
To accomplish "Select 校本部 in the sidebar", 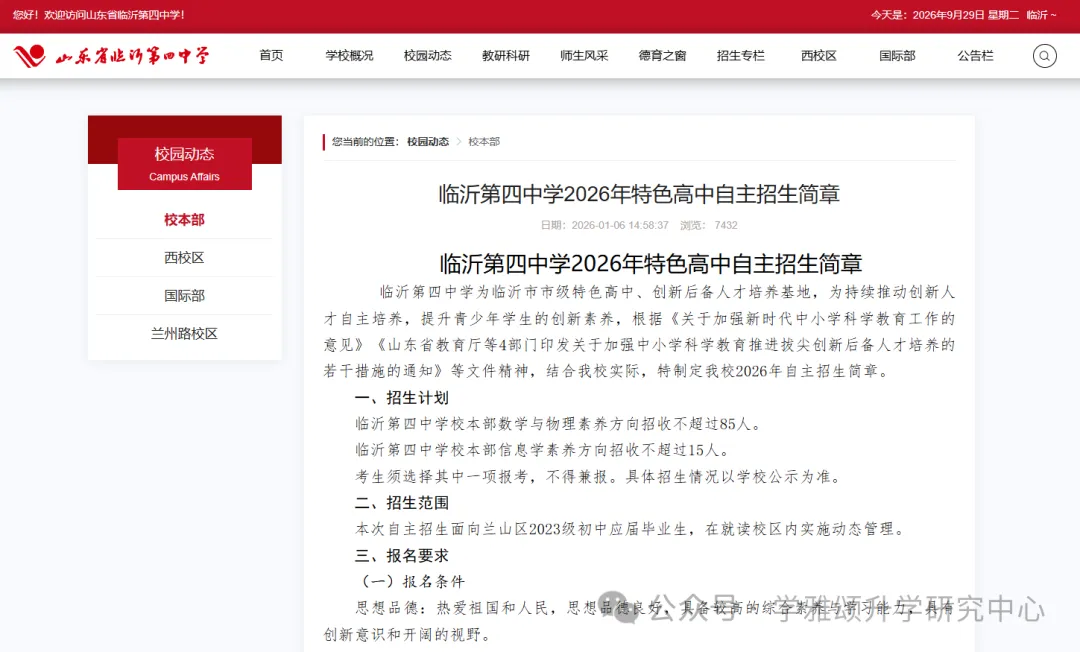I will [184, 220].
